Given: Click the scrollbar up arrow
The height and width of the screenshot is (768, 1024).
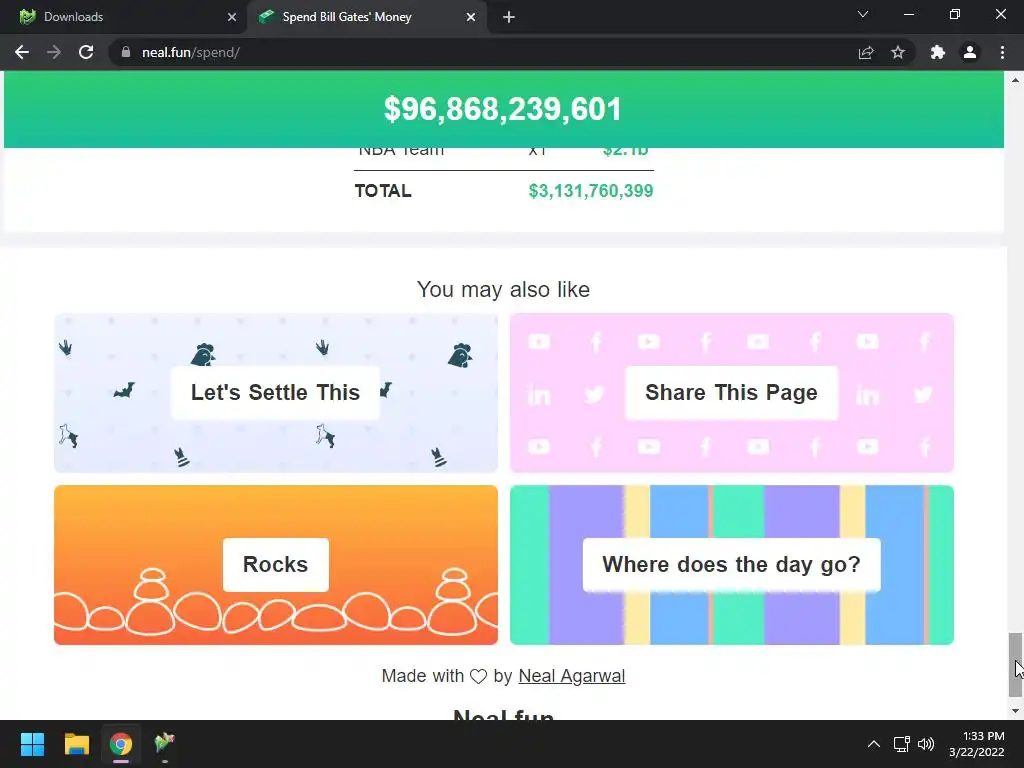Looking at the screenshot, I should tap(1015, 80).
